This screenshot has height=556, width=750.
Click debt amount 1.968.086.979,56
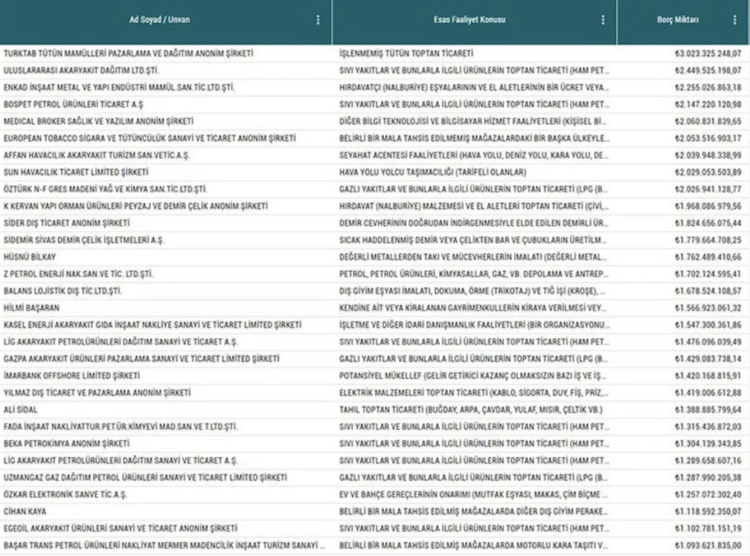708,206
